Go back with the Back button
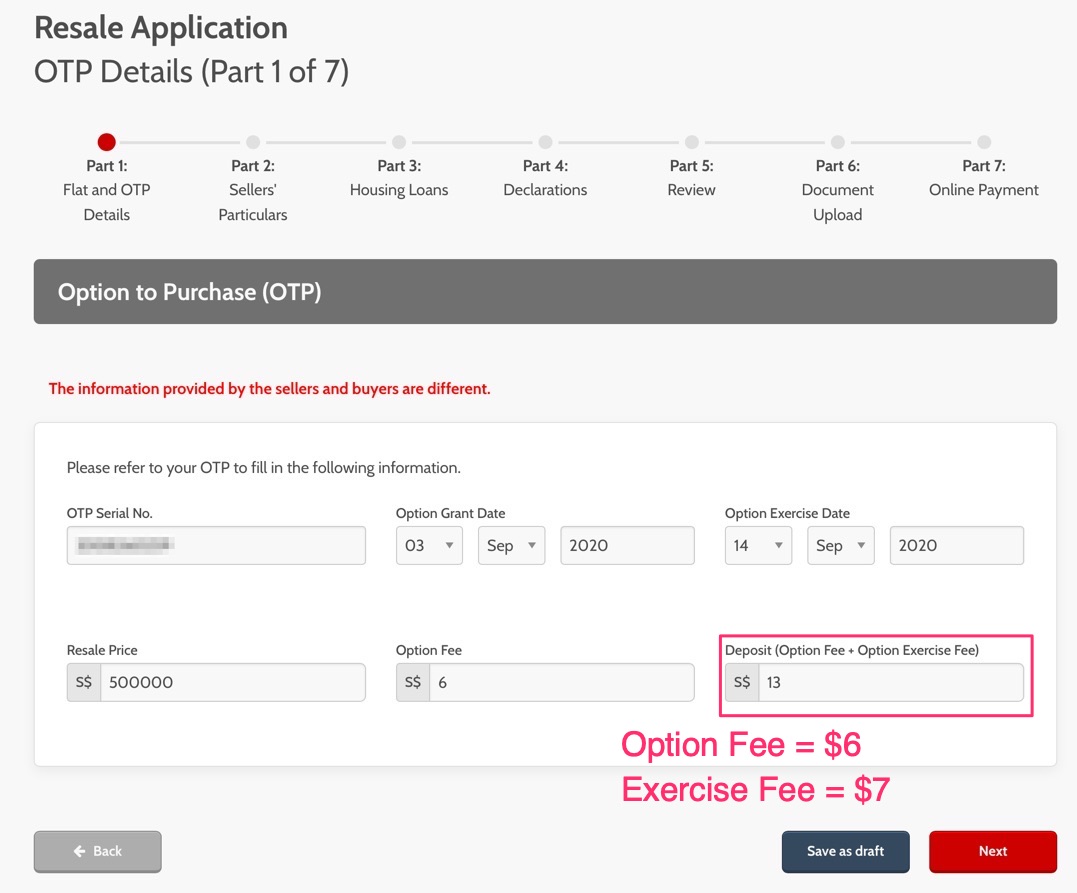This screenshot has width=1077, height=893. [98, 851]
